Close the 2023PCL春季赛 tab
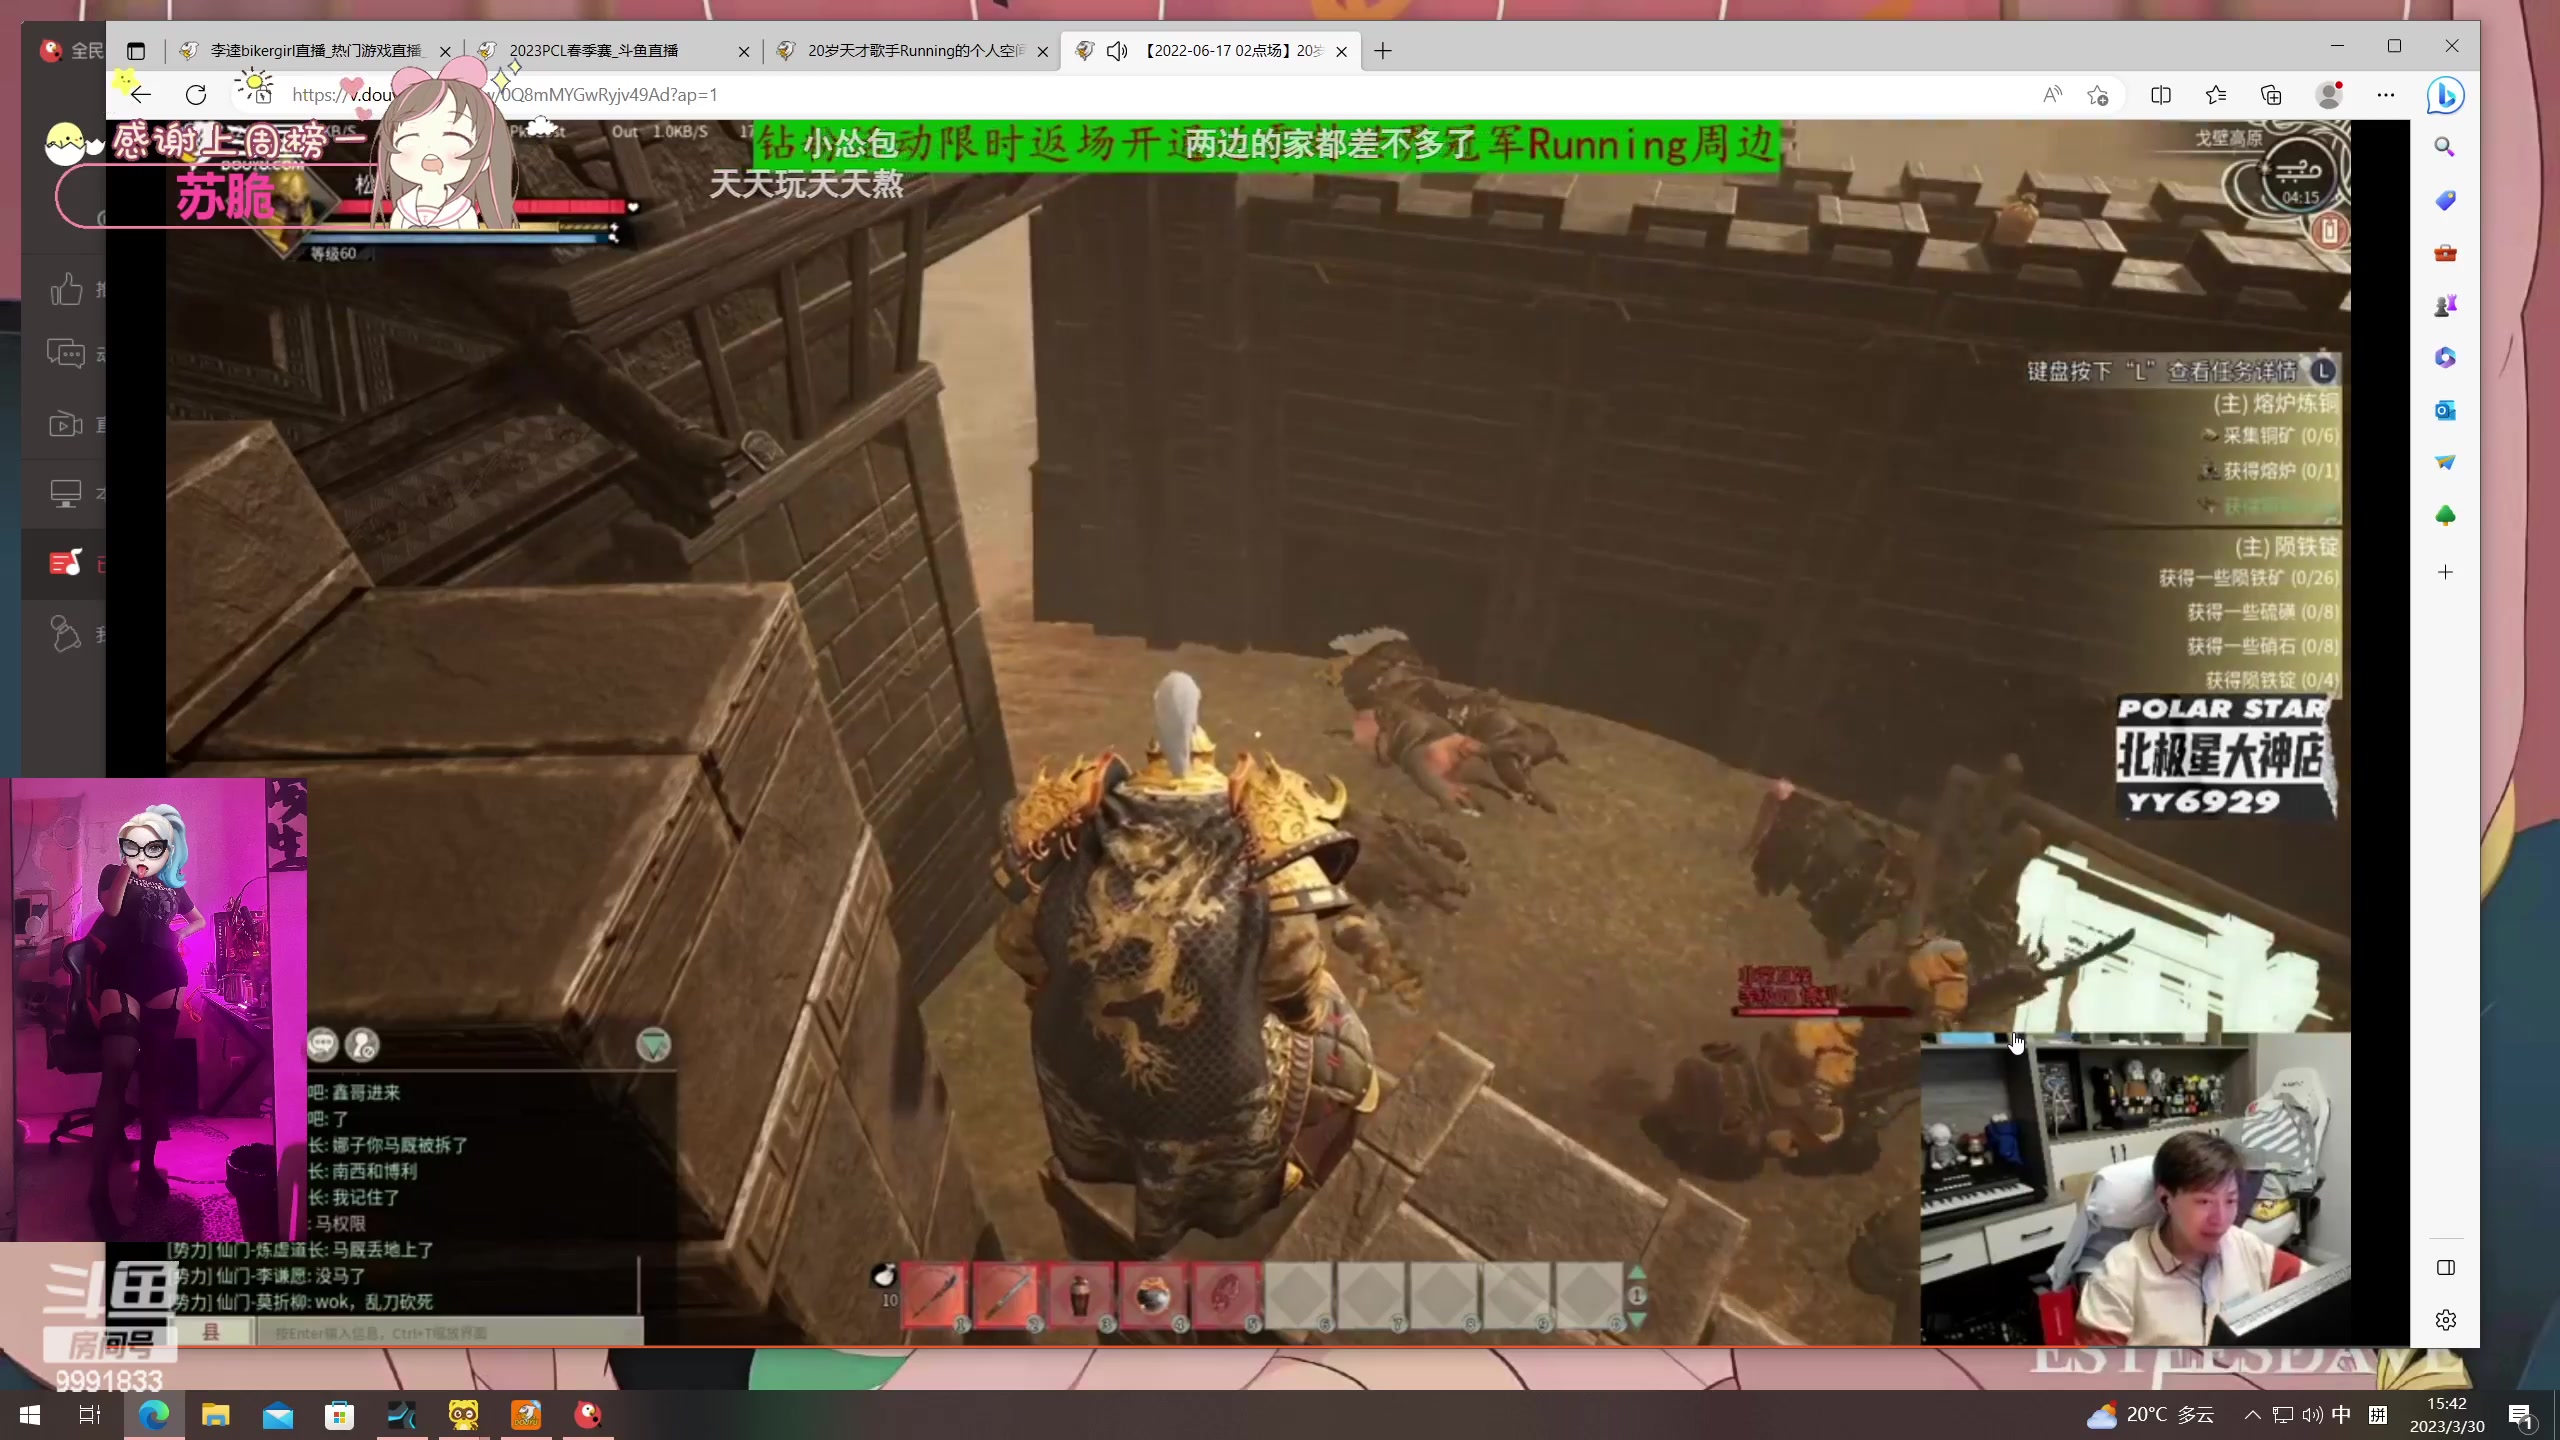2560x1440 pixels. 743,51
